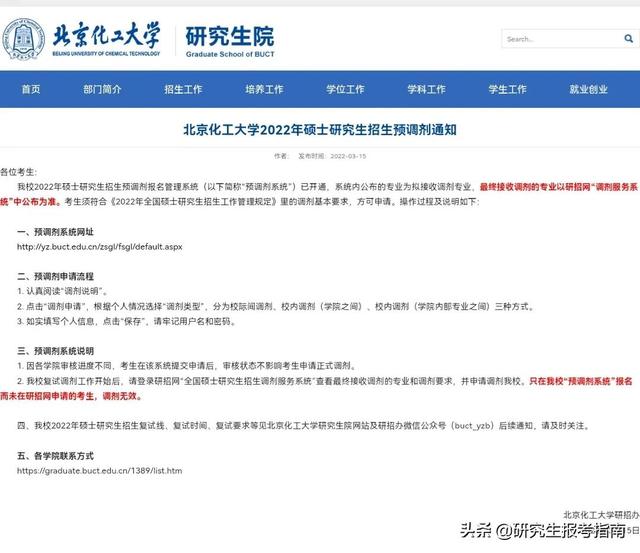Click the greeting 各位考生
This screenshot has height=553, width=640.
point(18,172)
